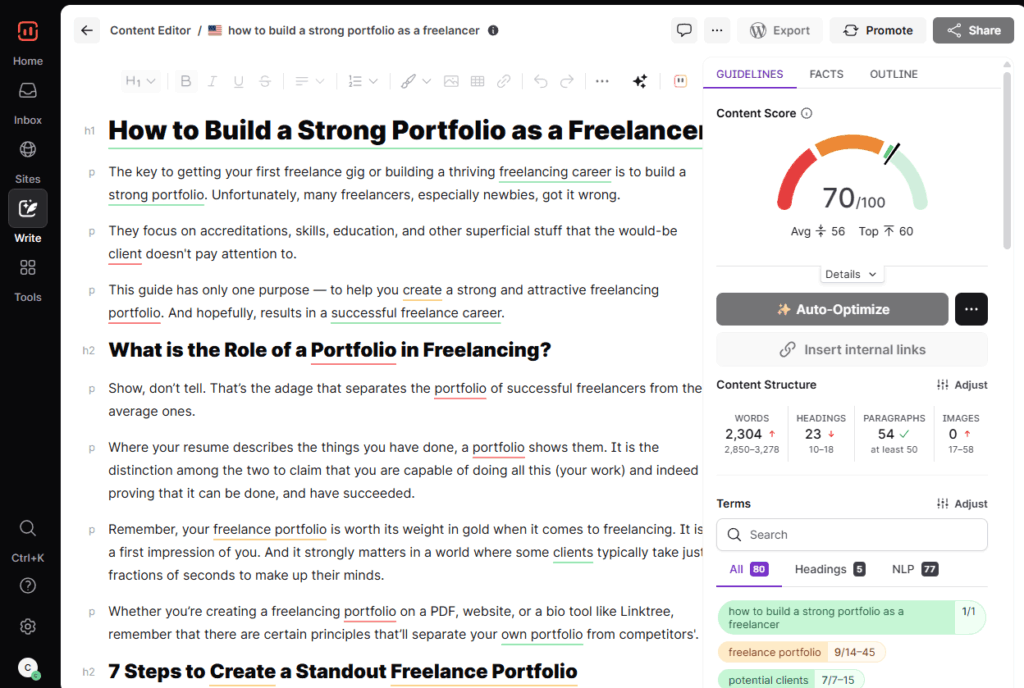The height and width of the screenshot is (688, 1024).
Task: Click Insert internal links button
Action: click(852, 350)
